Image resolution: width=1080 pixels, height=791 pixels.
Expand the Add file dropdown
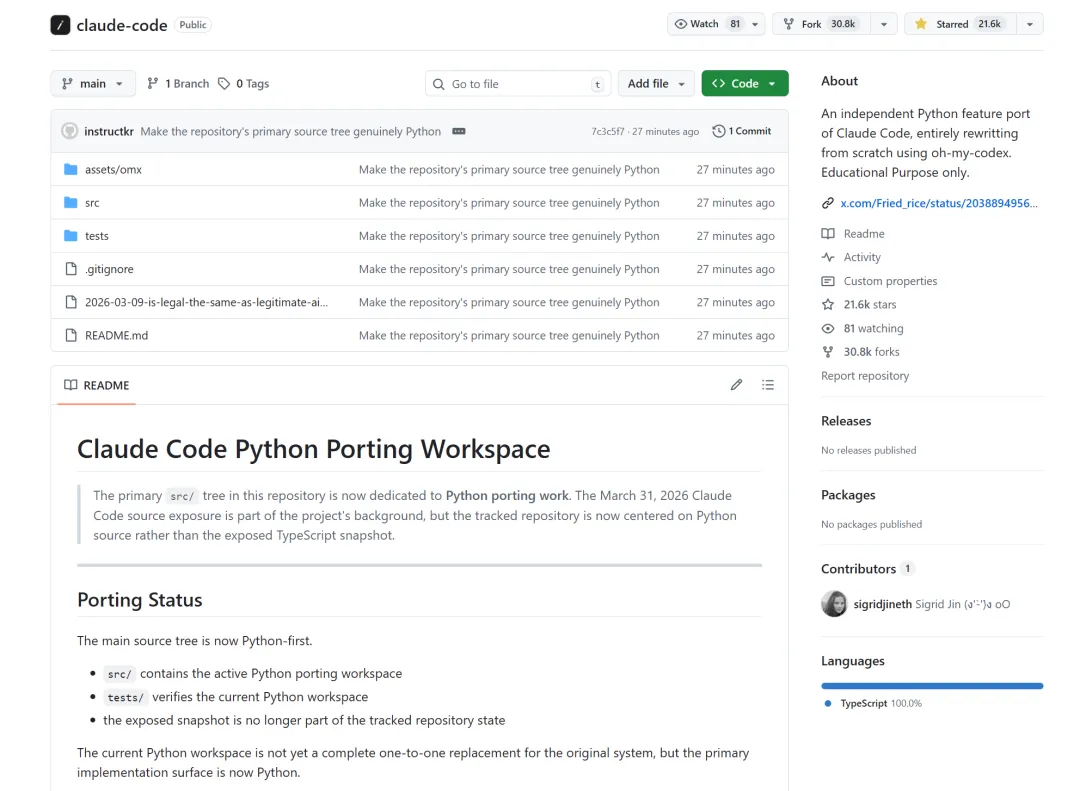coord(656,84)
